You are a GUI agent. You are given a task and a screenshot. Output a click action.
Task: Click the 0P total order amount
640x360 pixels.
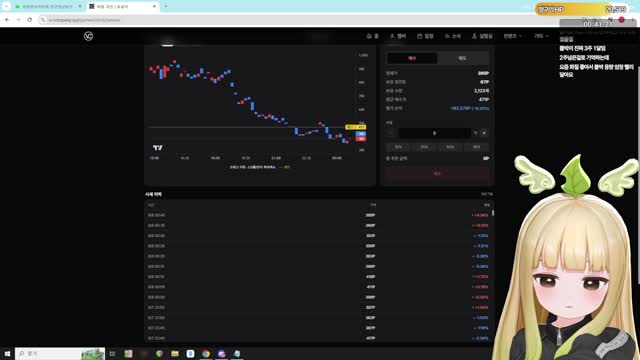[x=486, y=158]
